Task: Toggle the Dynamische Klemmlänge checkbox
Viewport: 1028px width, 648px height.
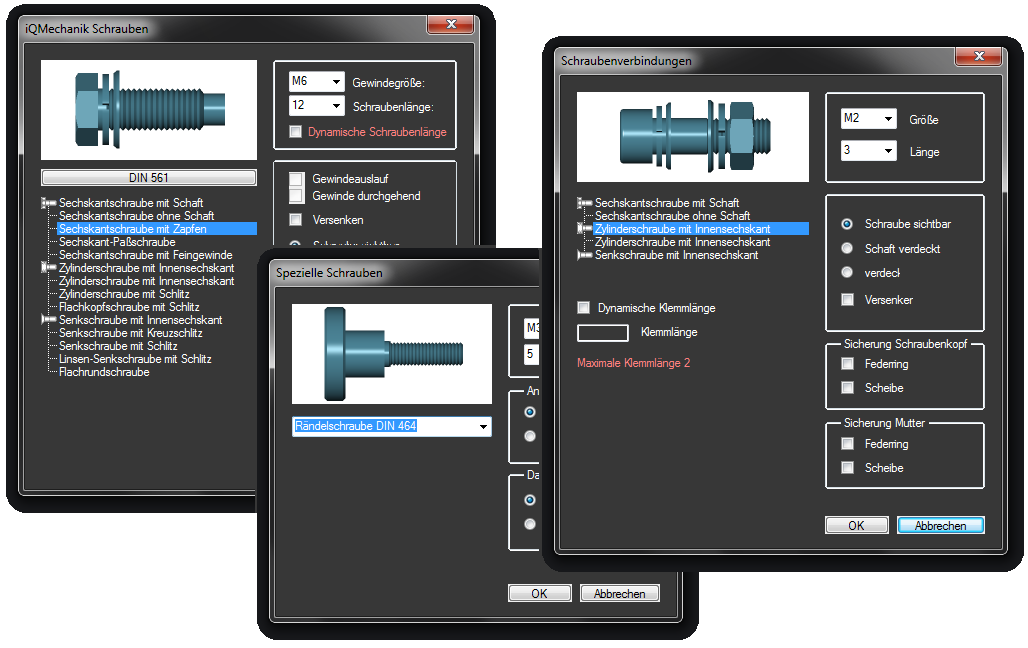Action: pyautogui.click(x=584, y=308)
